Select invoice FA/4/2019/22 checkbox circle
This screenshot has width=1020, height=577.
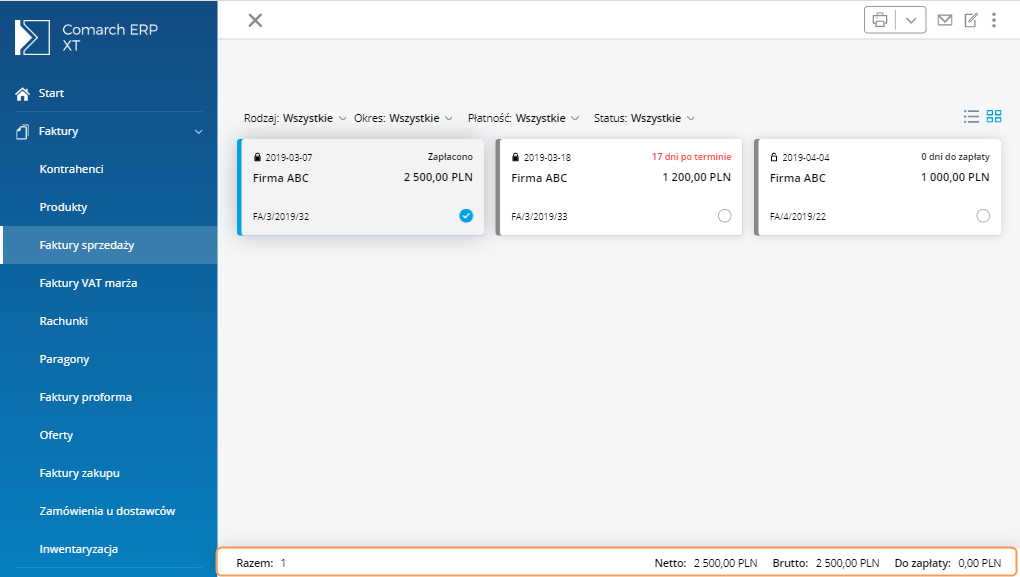983,216
